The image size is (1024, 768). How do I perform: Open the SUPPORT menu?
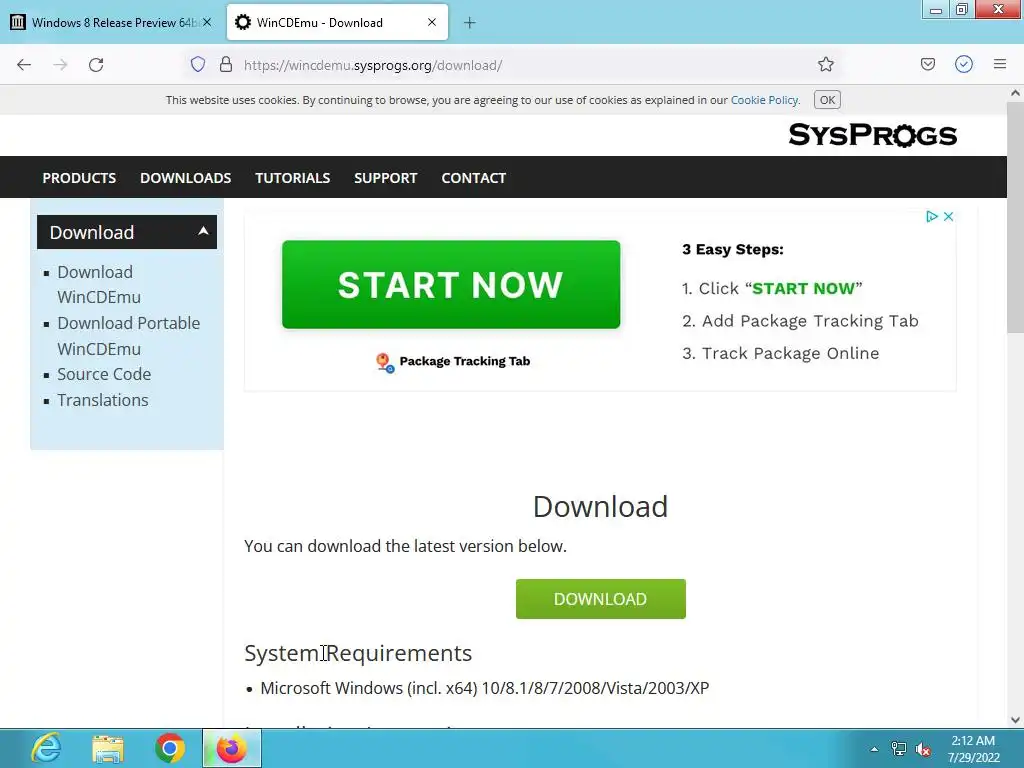(385, 178)
